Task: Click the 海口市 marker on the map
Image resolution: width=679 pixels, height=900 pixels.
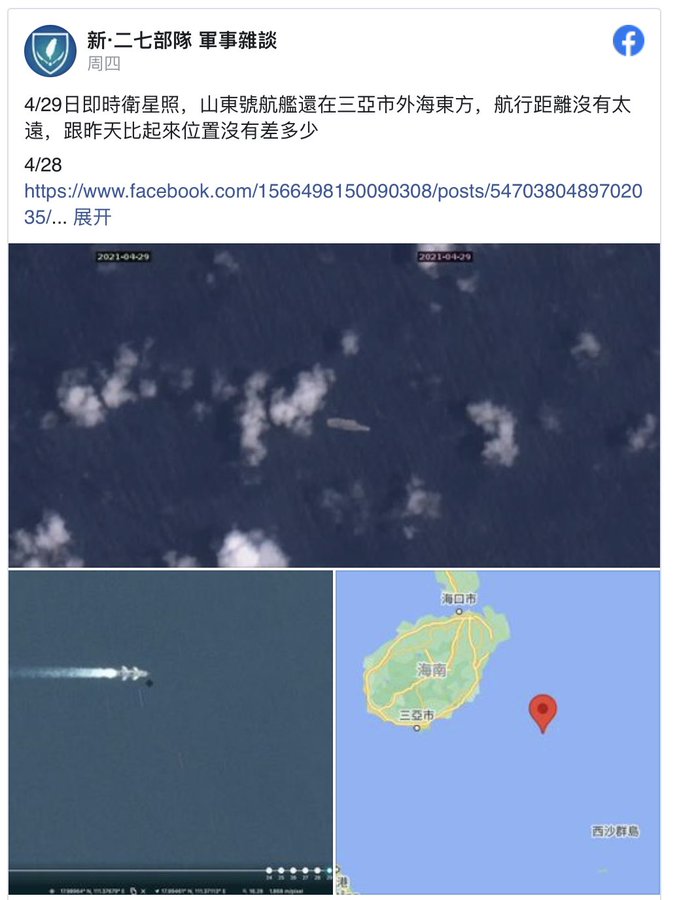Action: click(459, 611)
